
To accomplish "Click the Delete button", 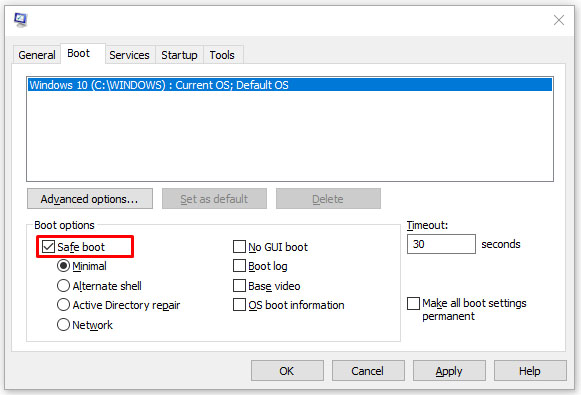I will point(328,199).
